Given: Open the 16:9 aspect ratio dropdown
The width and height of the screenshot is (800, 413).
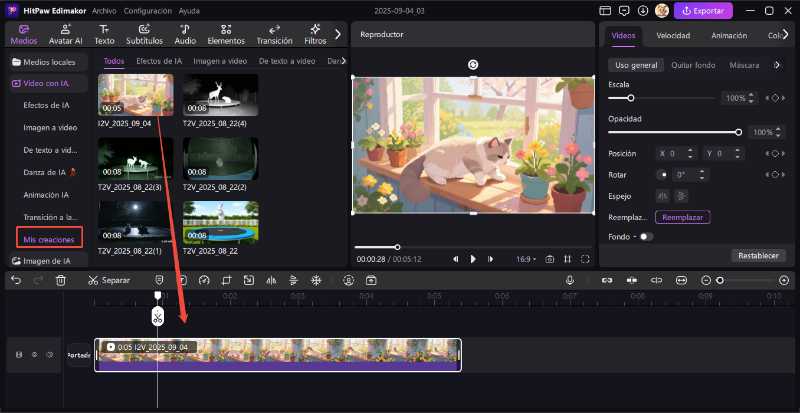Looking at the screenshot, I should [x=524, y=259].
